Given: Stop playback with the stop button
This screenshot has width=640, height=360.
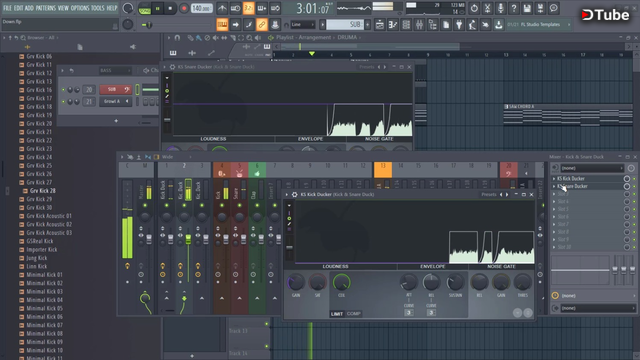Looking at the screenshot, I should tap(170, 8).
